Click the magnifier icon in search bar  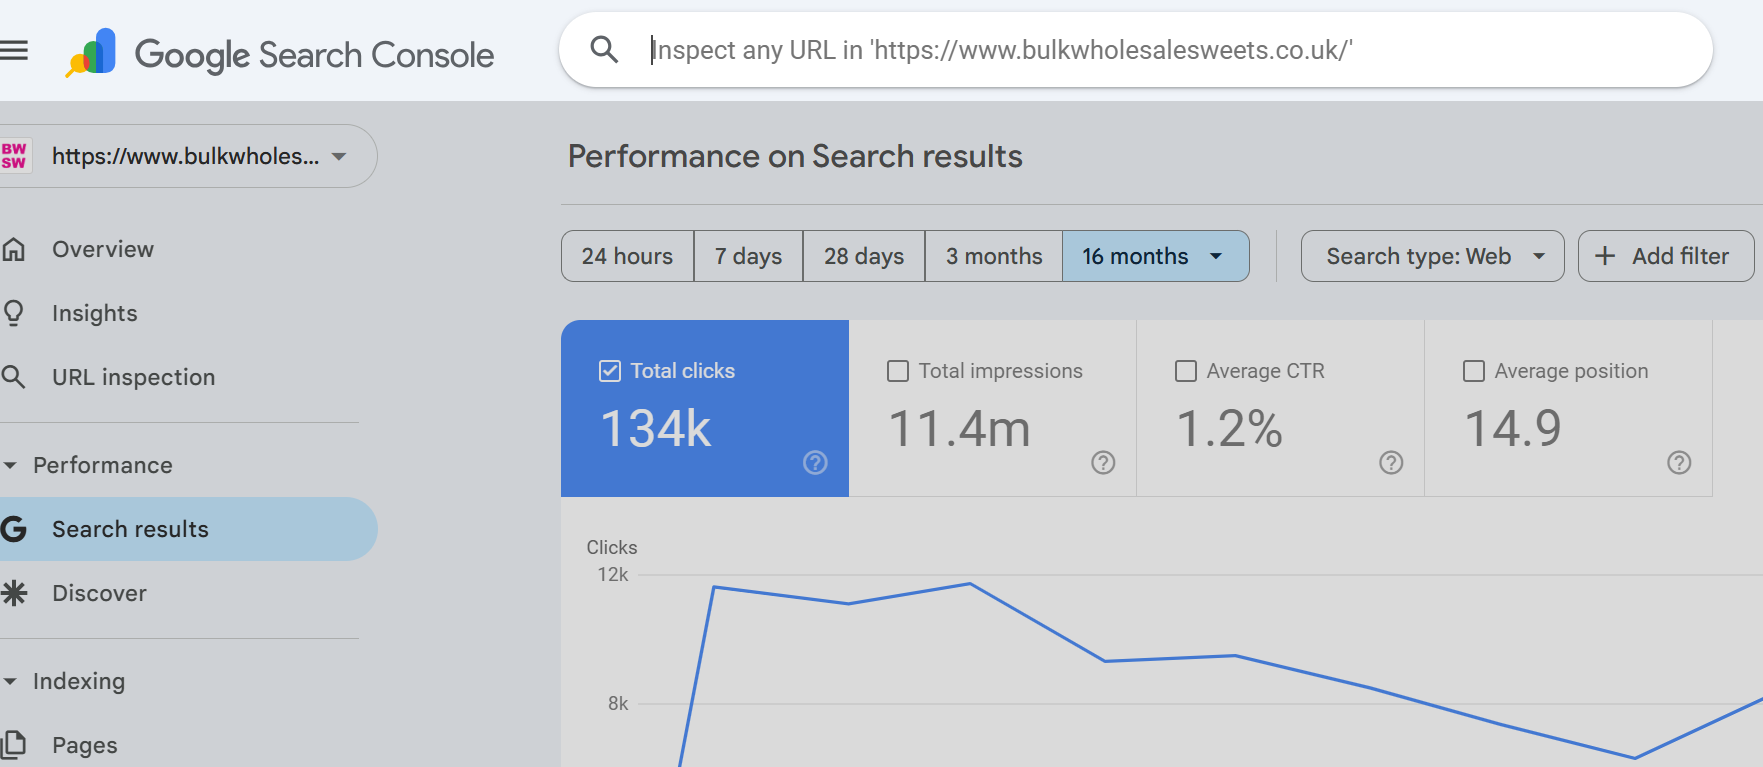(604, 49)
